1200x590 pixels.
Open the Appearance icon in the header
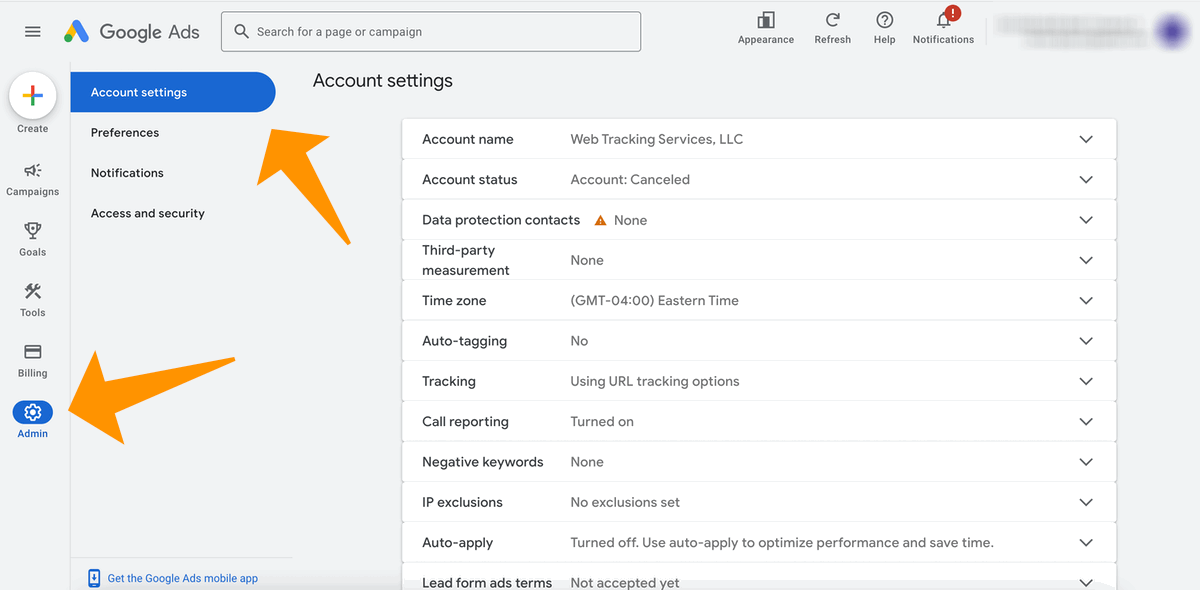coord(766,20)
